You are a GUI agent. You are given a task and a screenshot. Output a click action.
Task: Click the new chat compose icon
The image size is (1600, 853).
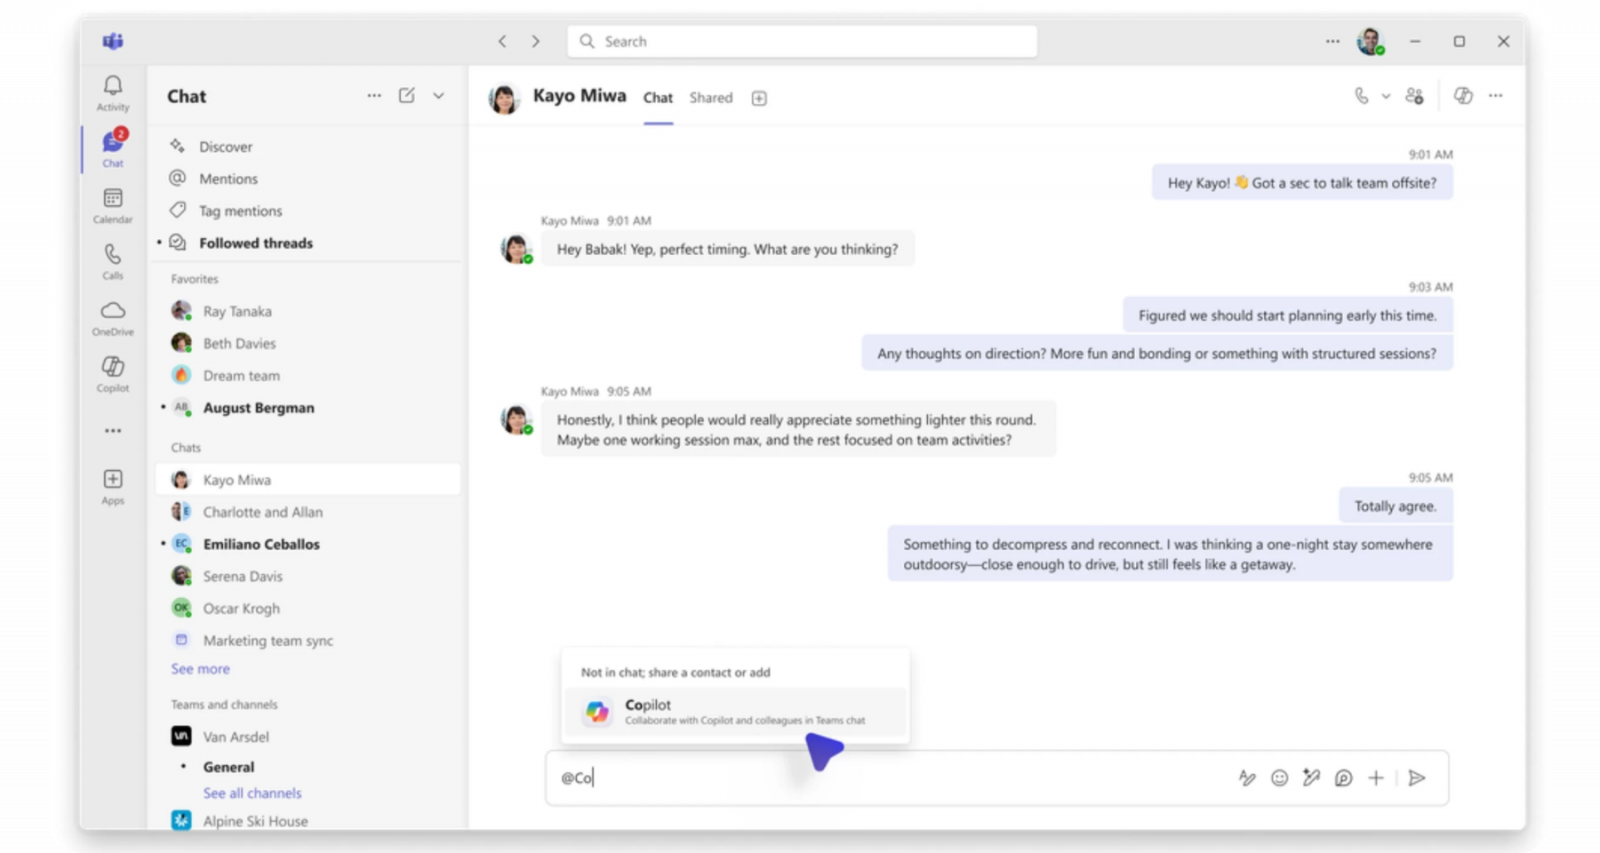coord(407,96)
